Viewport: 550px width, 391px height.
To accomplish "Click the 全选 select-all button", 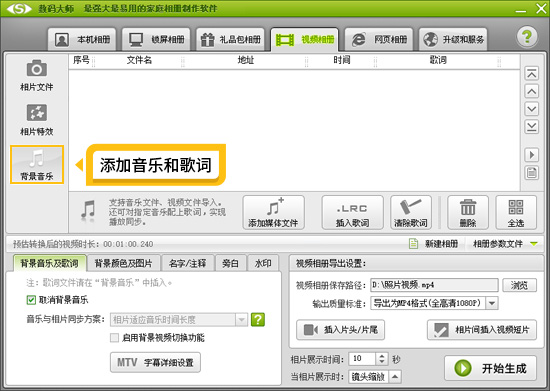I will (x=516, y=213).
